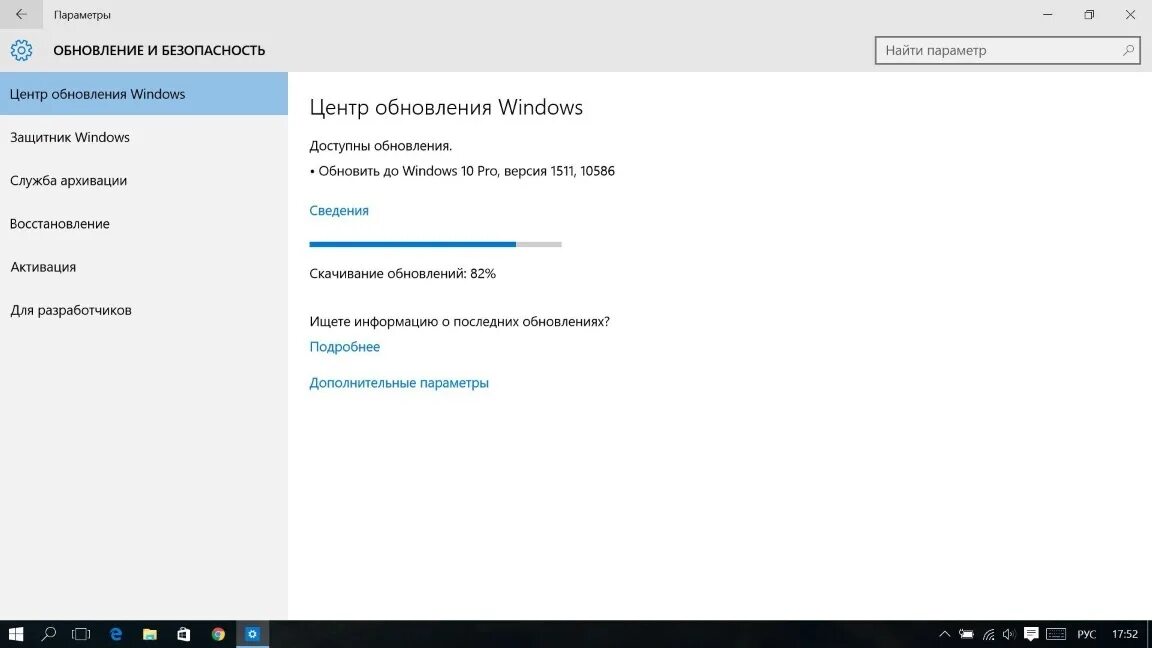The width and height of the screenshot is (1152, 648).
Task: Open the Store from taskbar
Action: pos(184,634)
